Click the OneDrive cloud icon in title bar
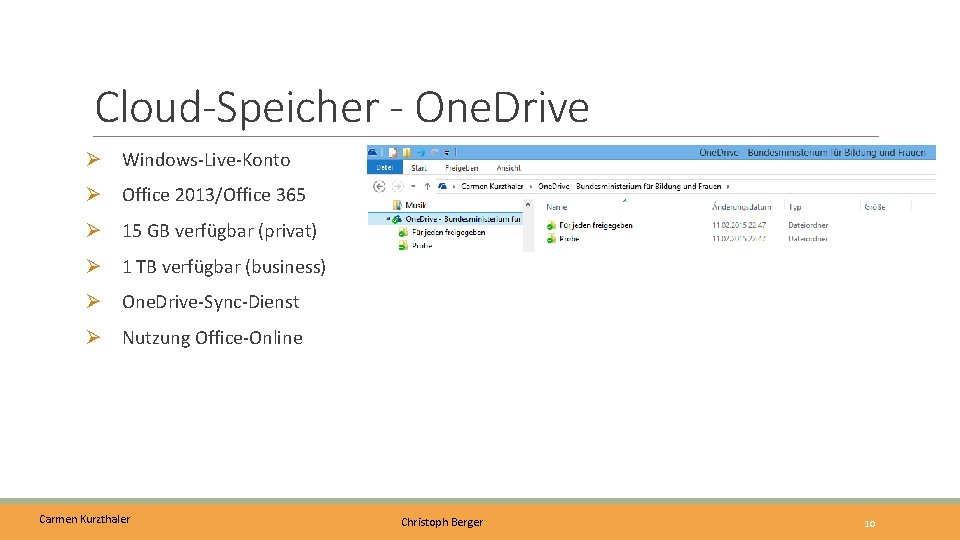960x540 pixels. tap(373, 152)
